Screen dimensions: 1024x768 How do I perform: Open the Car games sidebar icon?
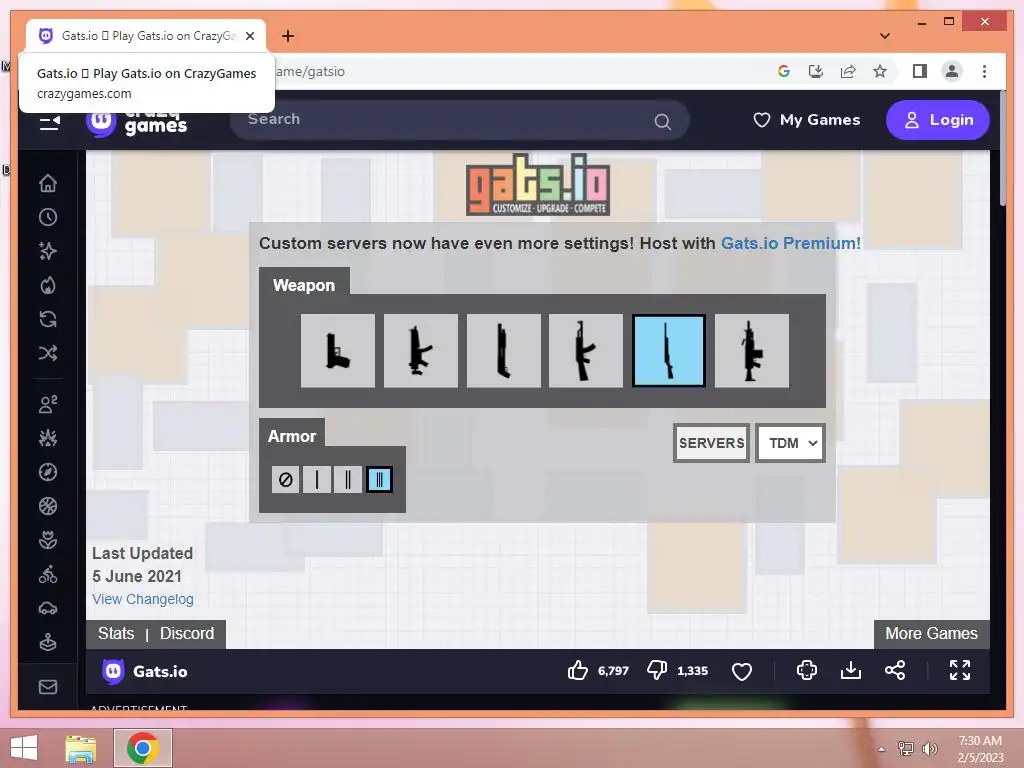[48, 609]
